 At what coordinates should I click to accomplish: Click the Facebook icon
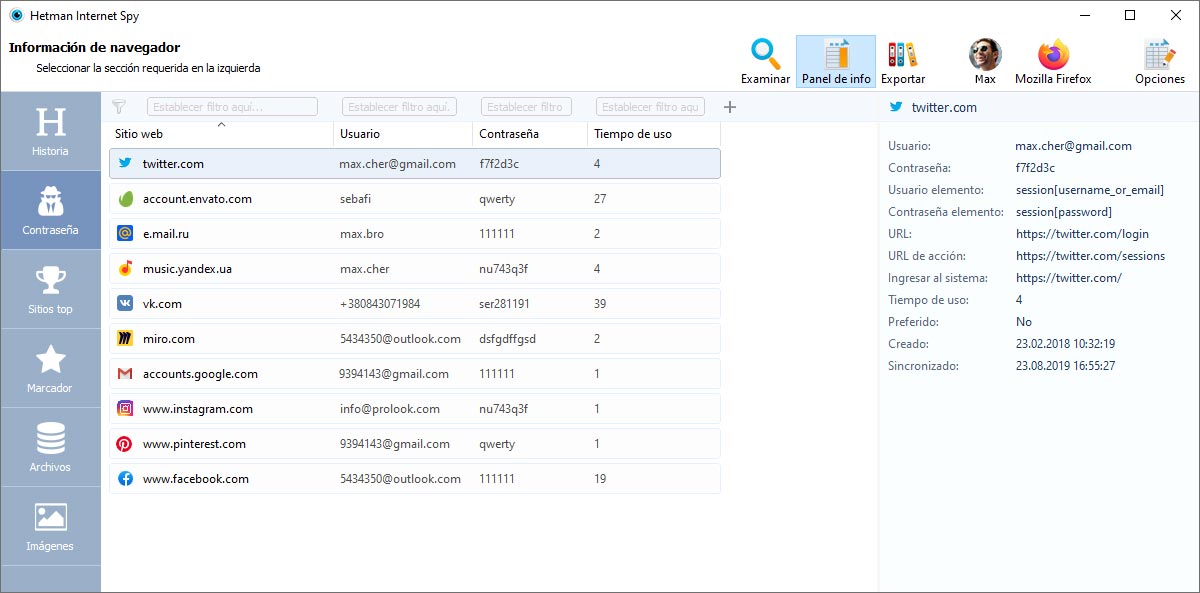click(125, 479)
